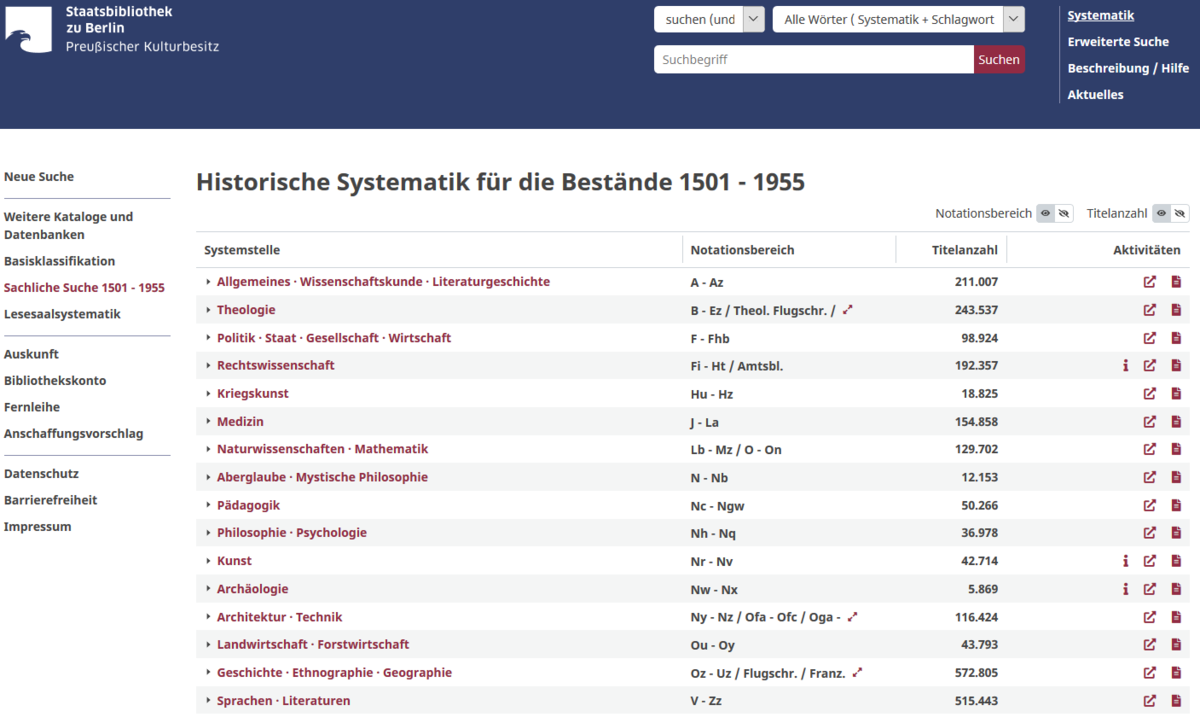The height and width of the screenshot is (723, 1200).
Task: Open Landwirtschaft · Forstwirtschaft link
Action: 313,645
